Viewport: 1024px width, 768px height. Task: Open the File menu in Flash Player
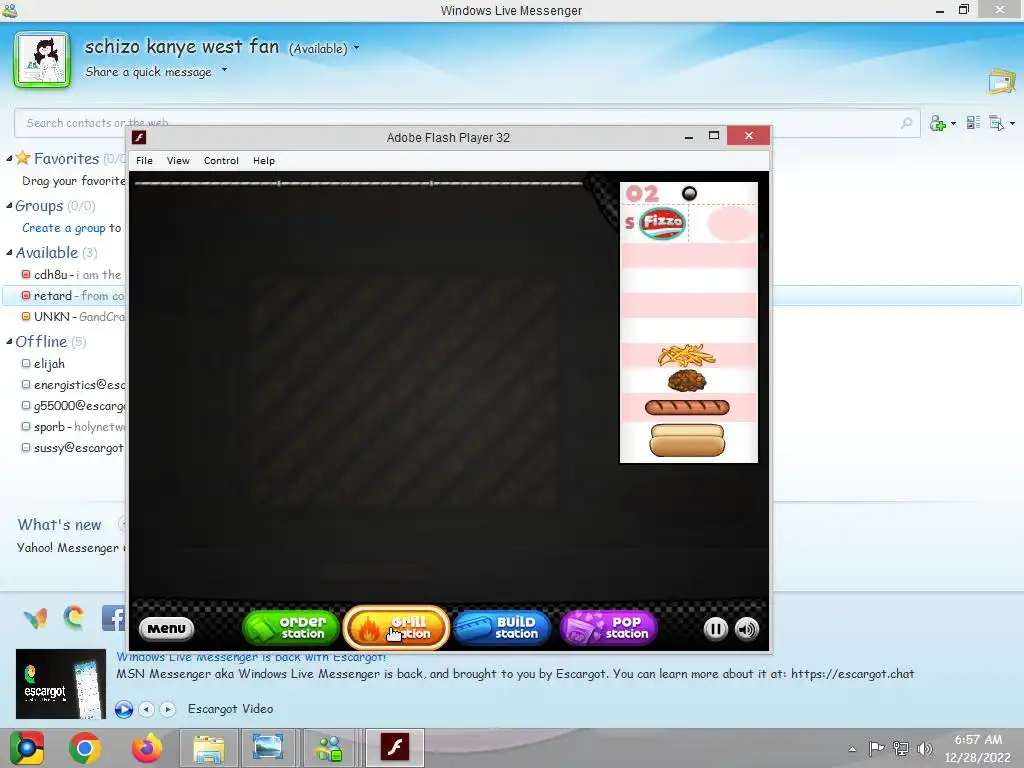[144, 161]
